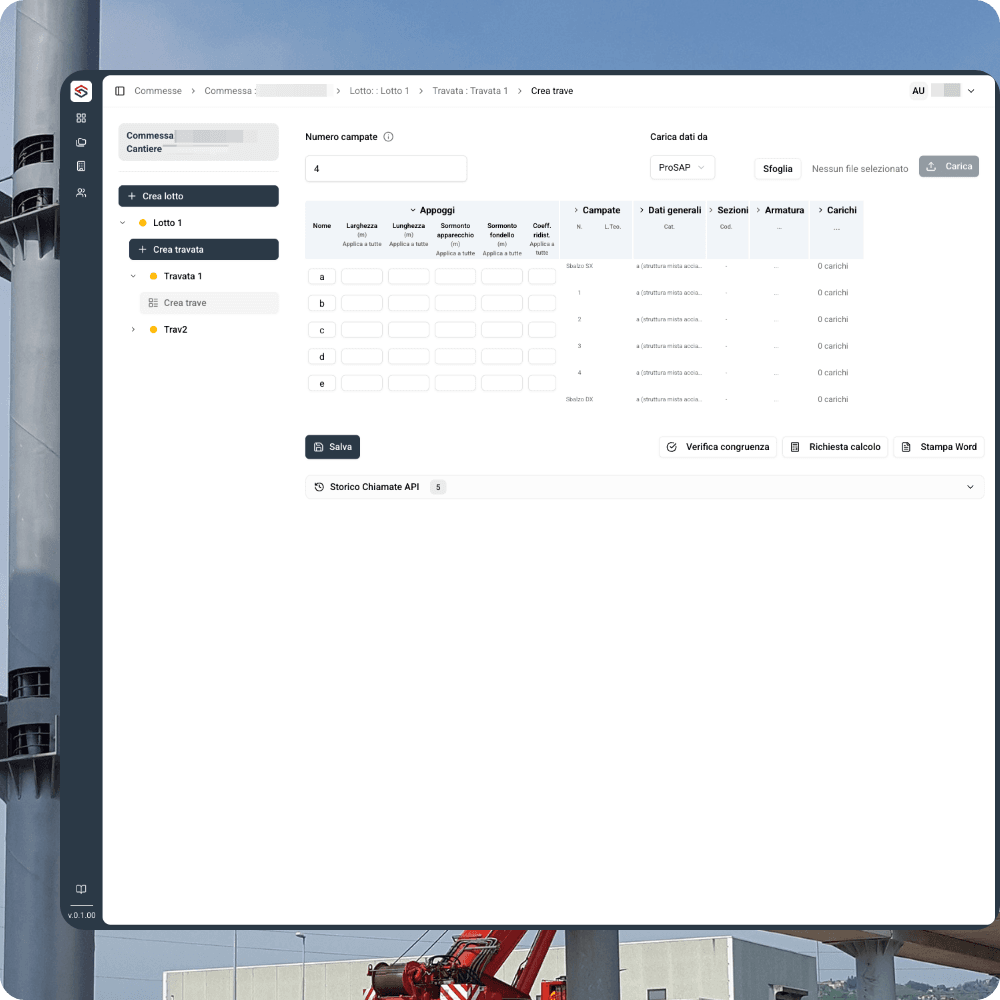Select Travata 1 in the project tree
The height and width of the screenshot is (1000, 1000).
tap(182, 276)
